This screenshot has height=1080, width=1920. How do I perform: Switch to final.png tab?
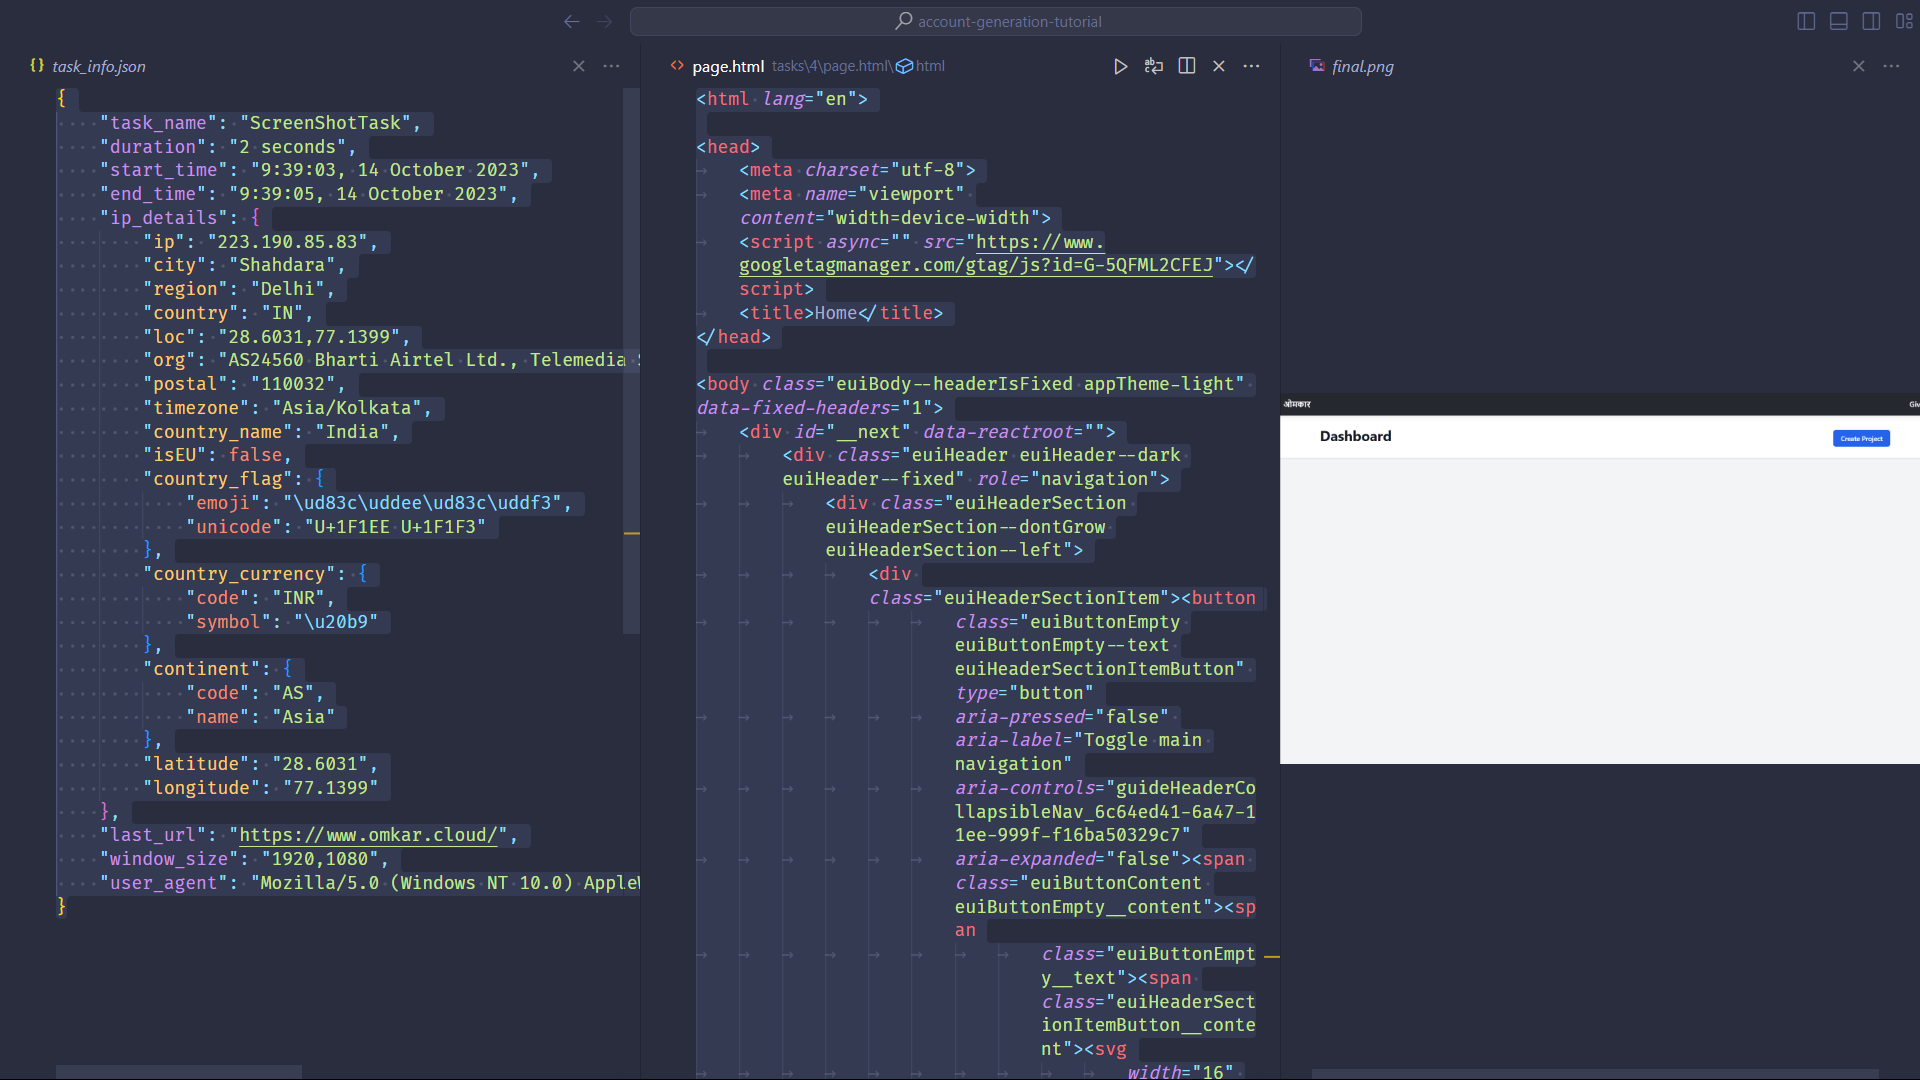click(x=1361, y=66)
